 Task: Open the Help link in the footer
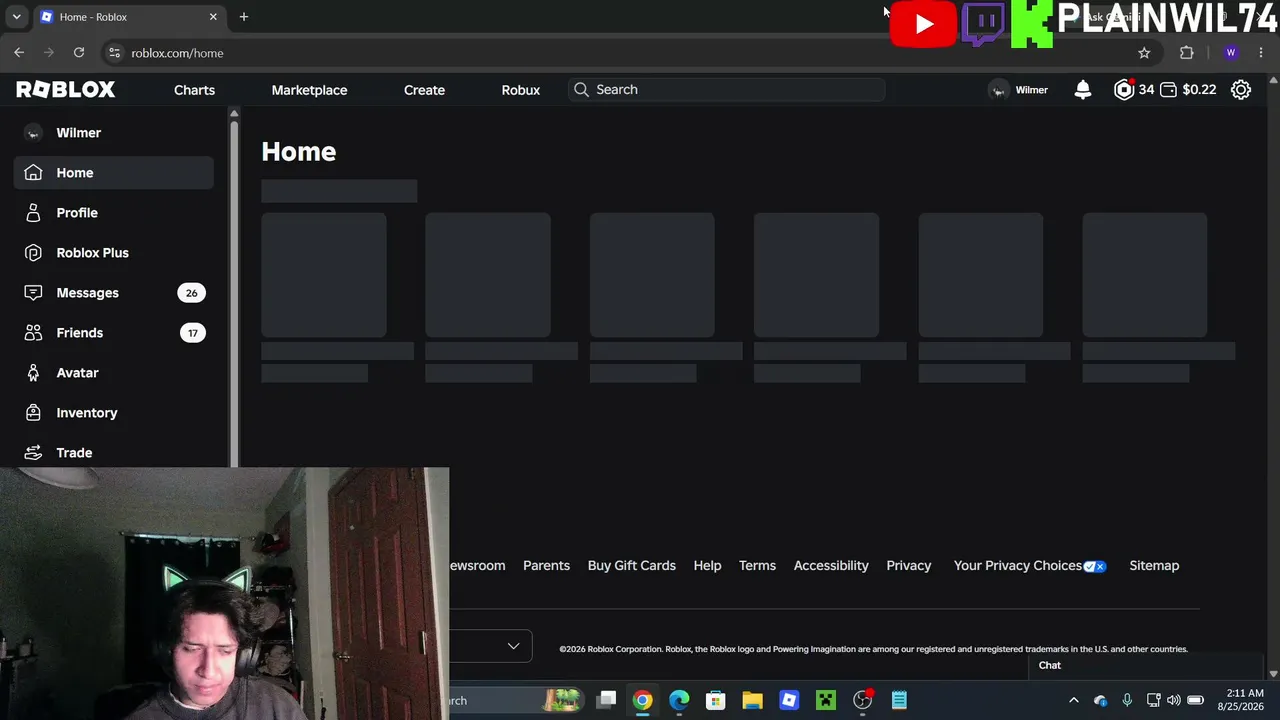[707, 566]
